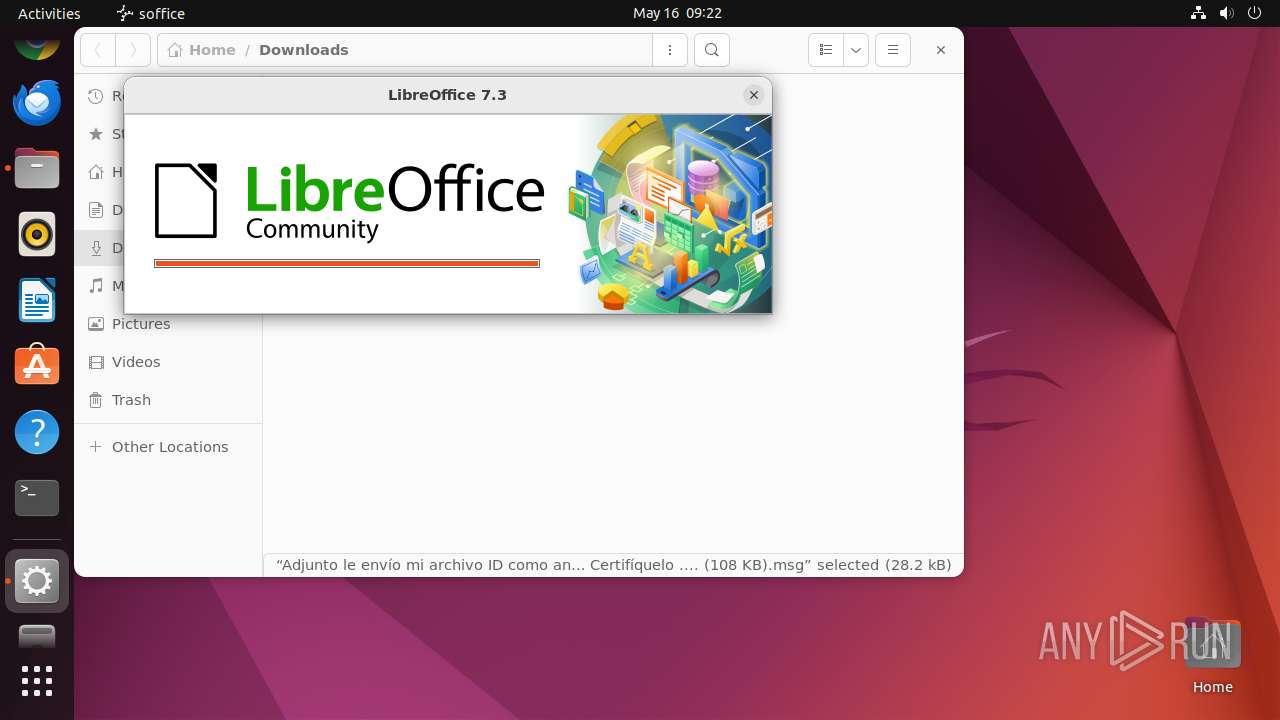1280x720 pixels.
Task: Close the Files window
Action: [940, 50]
